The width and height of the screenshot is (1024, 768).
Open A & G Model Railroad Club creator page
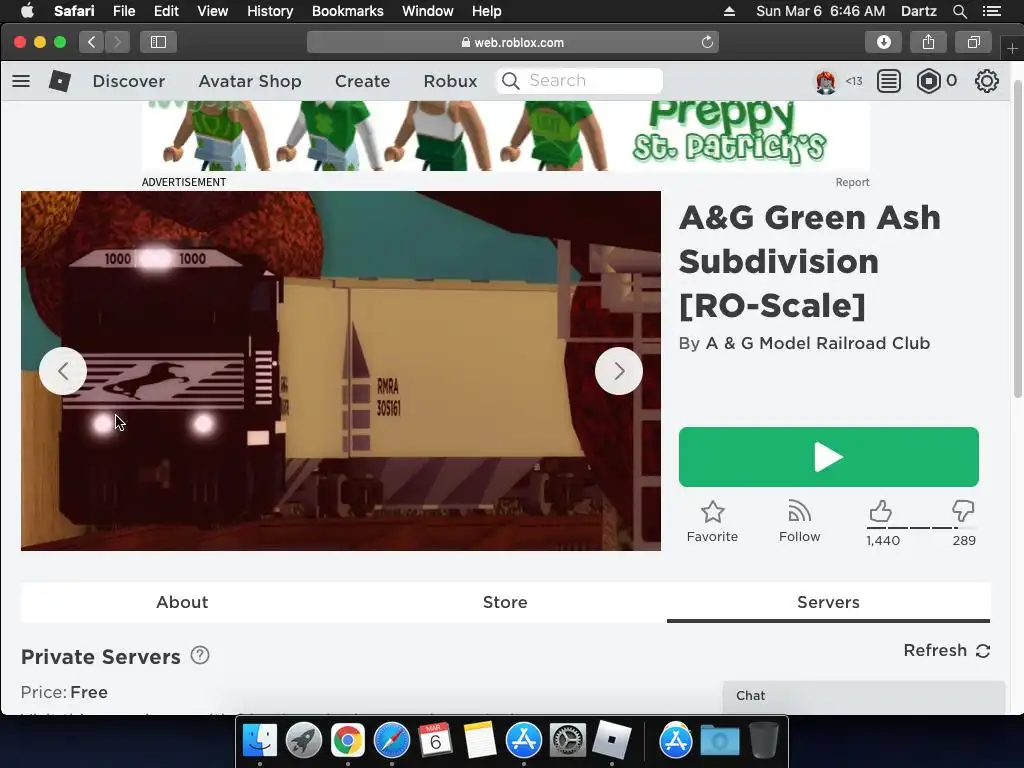[x=818, y=344]
